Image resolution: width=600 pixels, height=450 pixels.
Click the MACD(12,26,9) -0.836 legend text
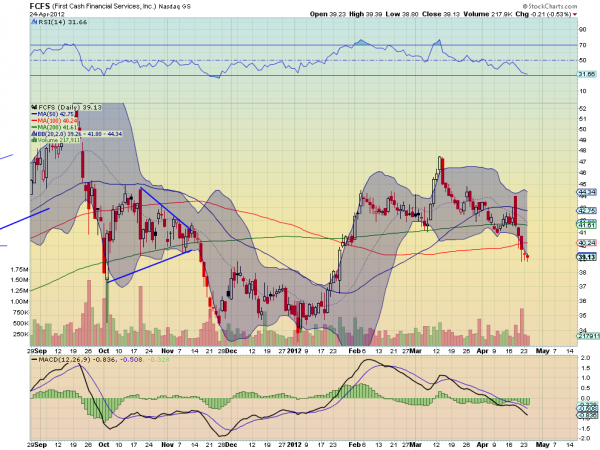click(x=78, y=360)
